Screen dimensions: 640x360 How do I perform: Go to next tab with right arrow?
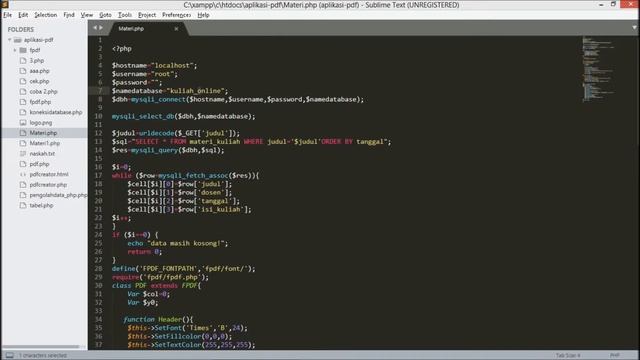tap(101, 28)
